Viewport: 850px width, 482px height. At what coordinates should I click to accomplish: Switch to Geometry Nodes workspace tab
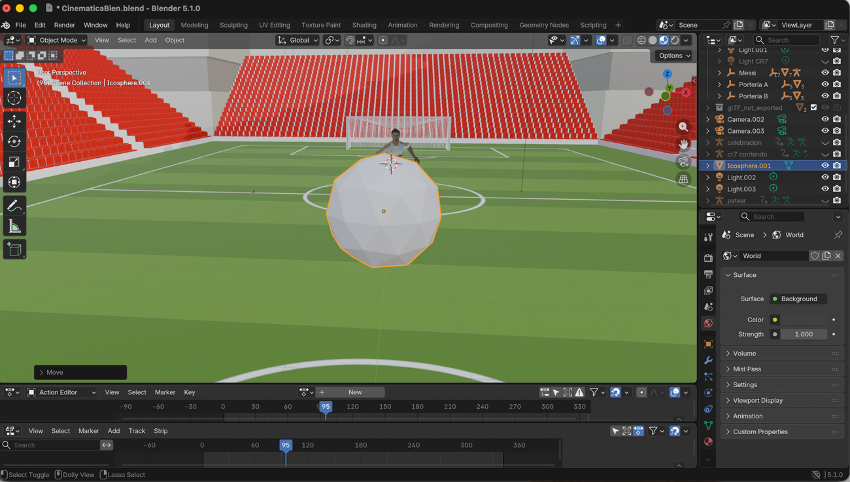544,25
